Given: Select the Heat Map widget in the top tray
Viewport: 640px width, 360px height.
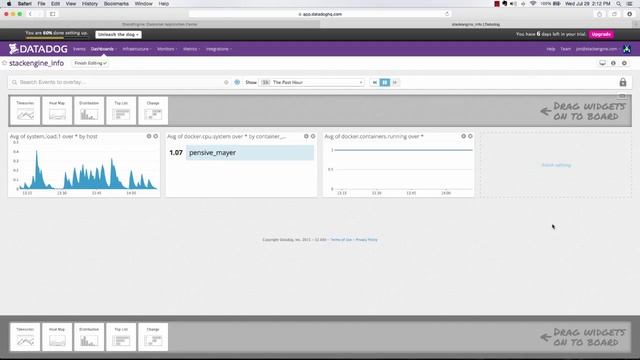Looking at the screenshot, I should [57, 111].
